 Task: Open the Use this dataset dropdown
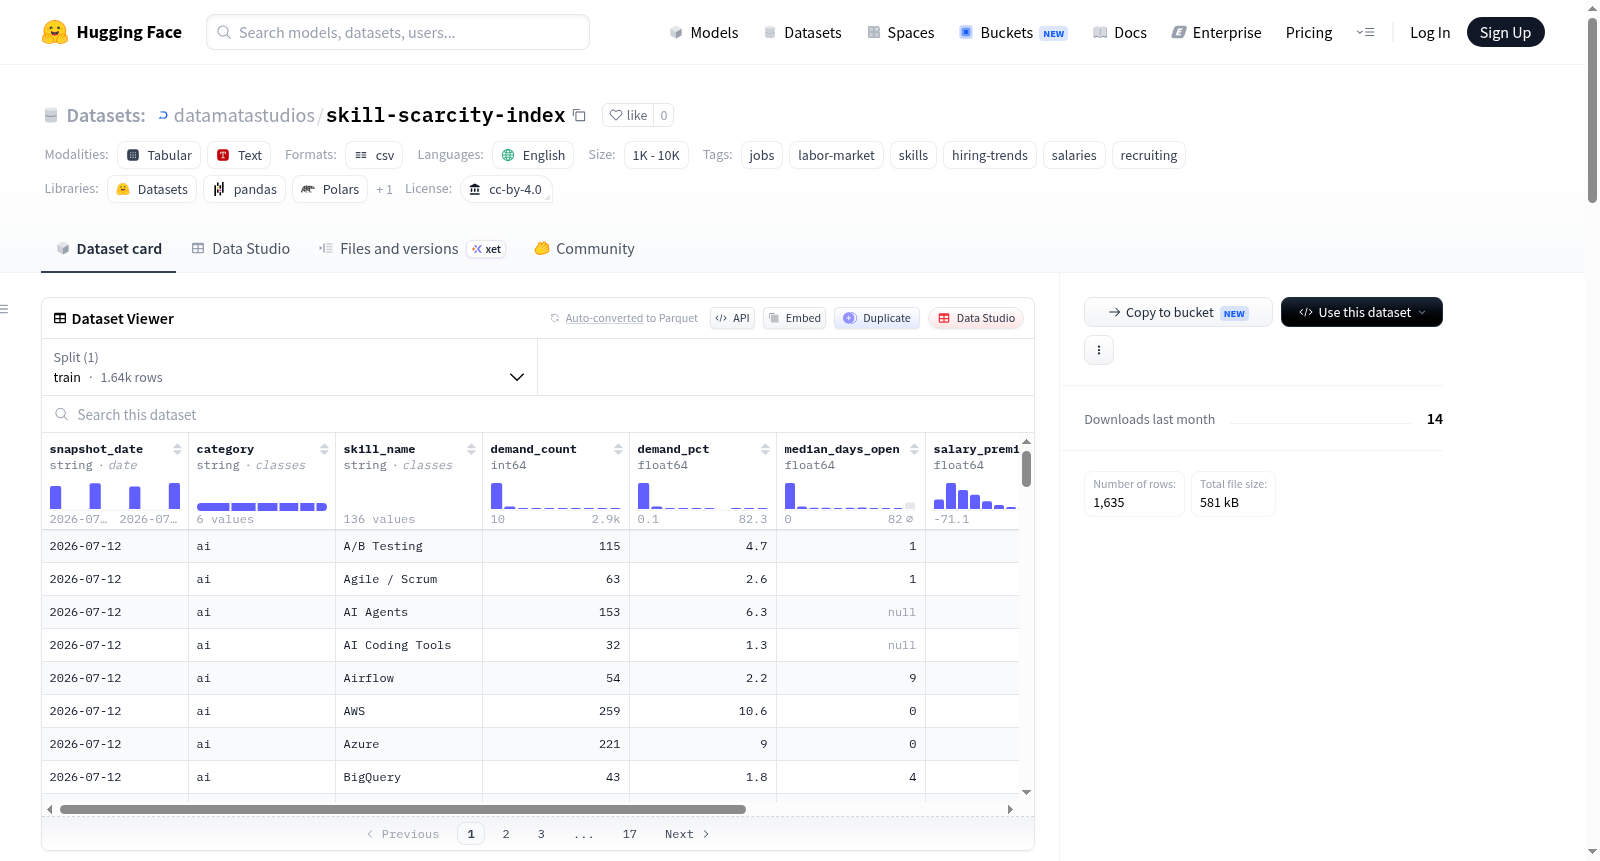tap(1361, 312)
